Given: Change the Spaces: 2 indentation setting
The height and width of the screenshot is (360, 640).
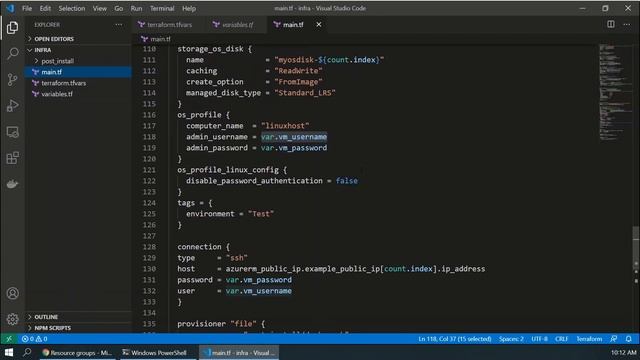Looking at the screenshot, I should [x=511, y=339].
